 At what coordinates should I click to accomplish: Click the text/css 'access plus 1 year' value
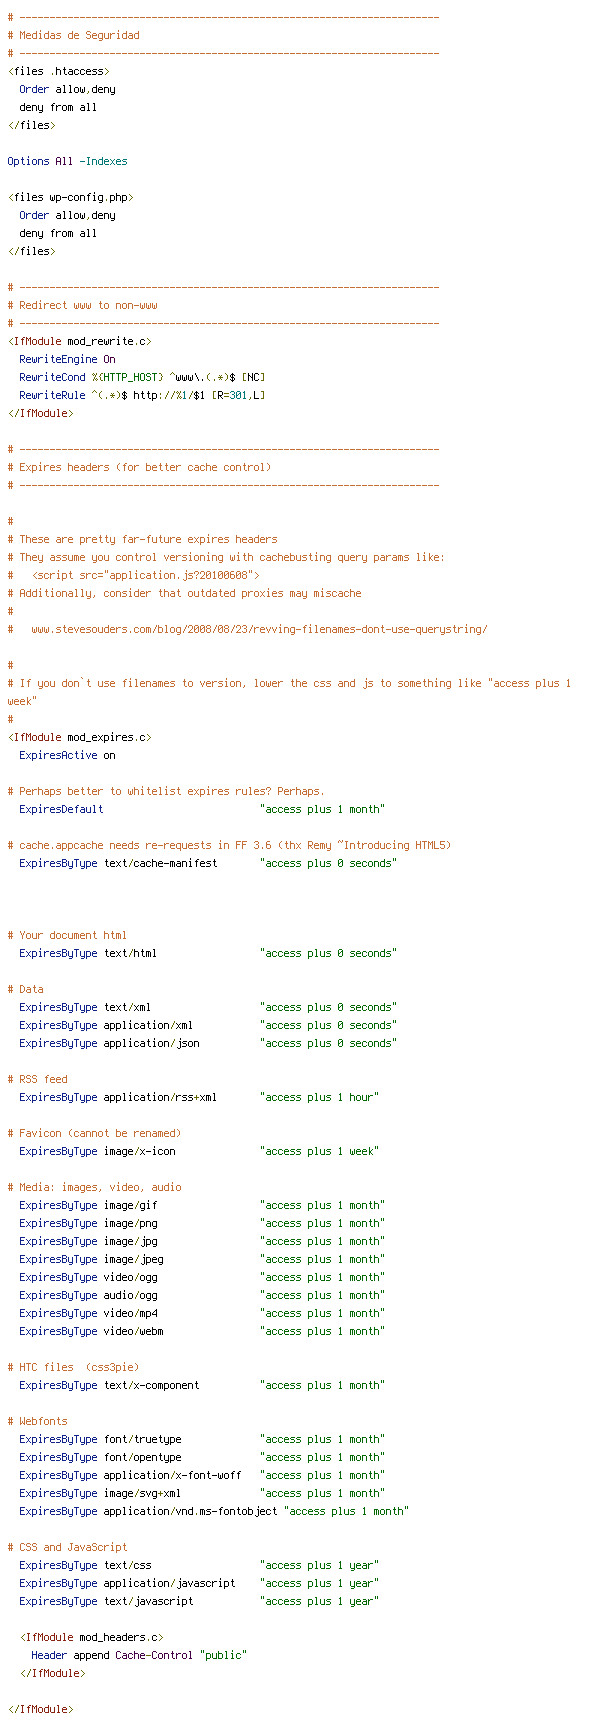[x=319, y=1565]
